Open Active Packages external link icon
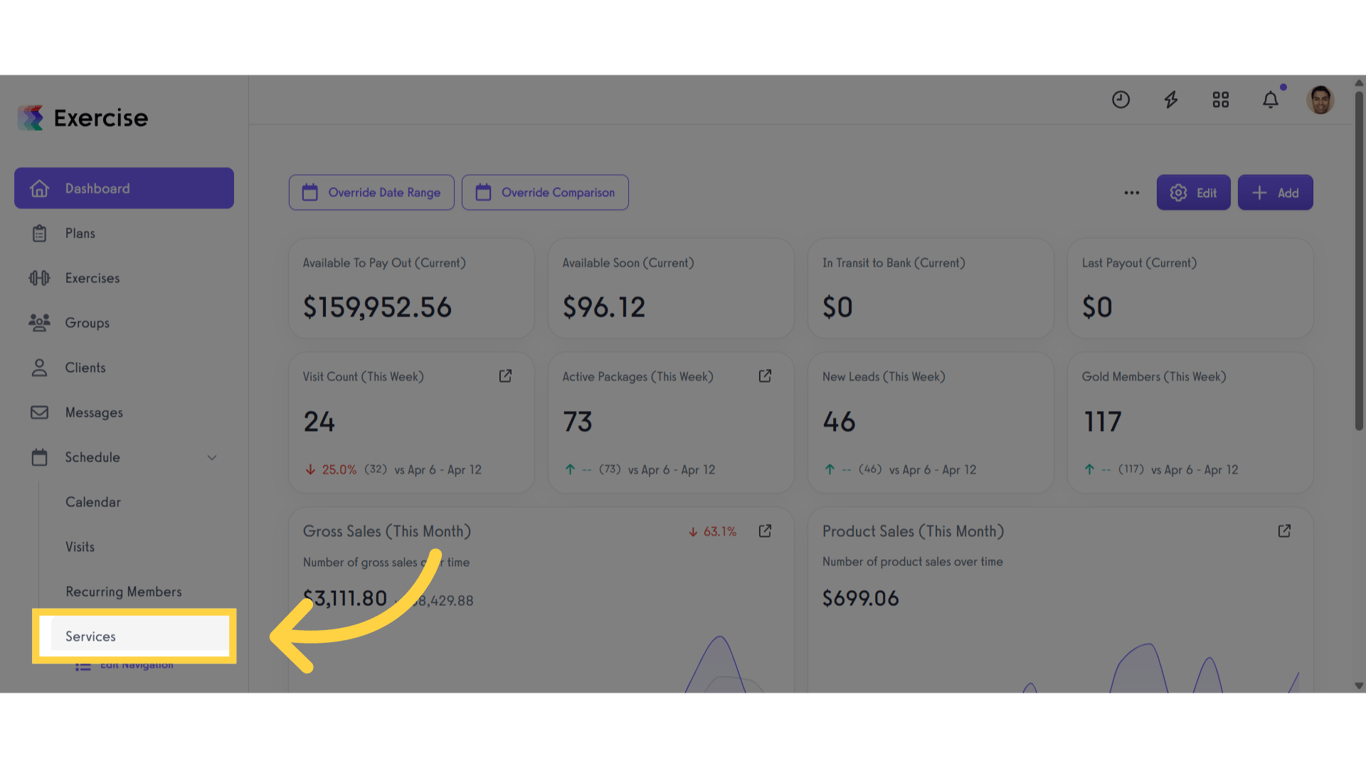The height and width of the screenshot is (768, 1366). tap(765, 376)
